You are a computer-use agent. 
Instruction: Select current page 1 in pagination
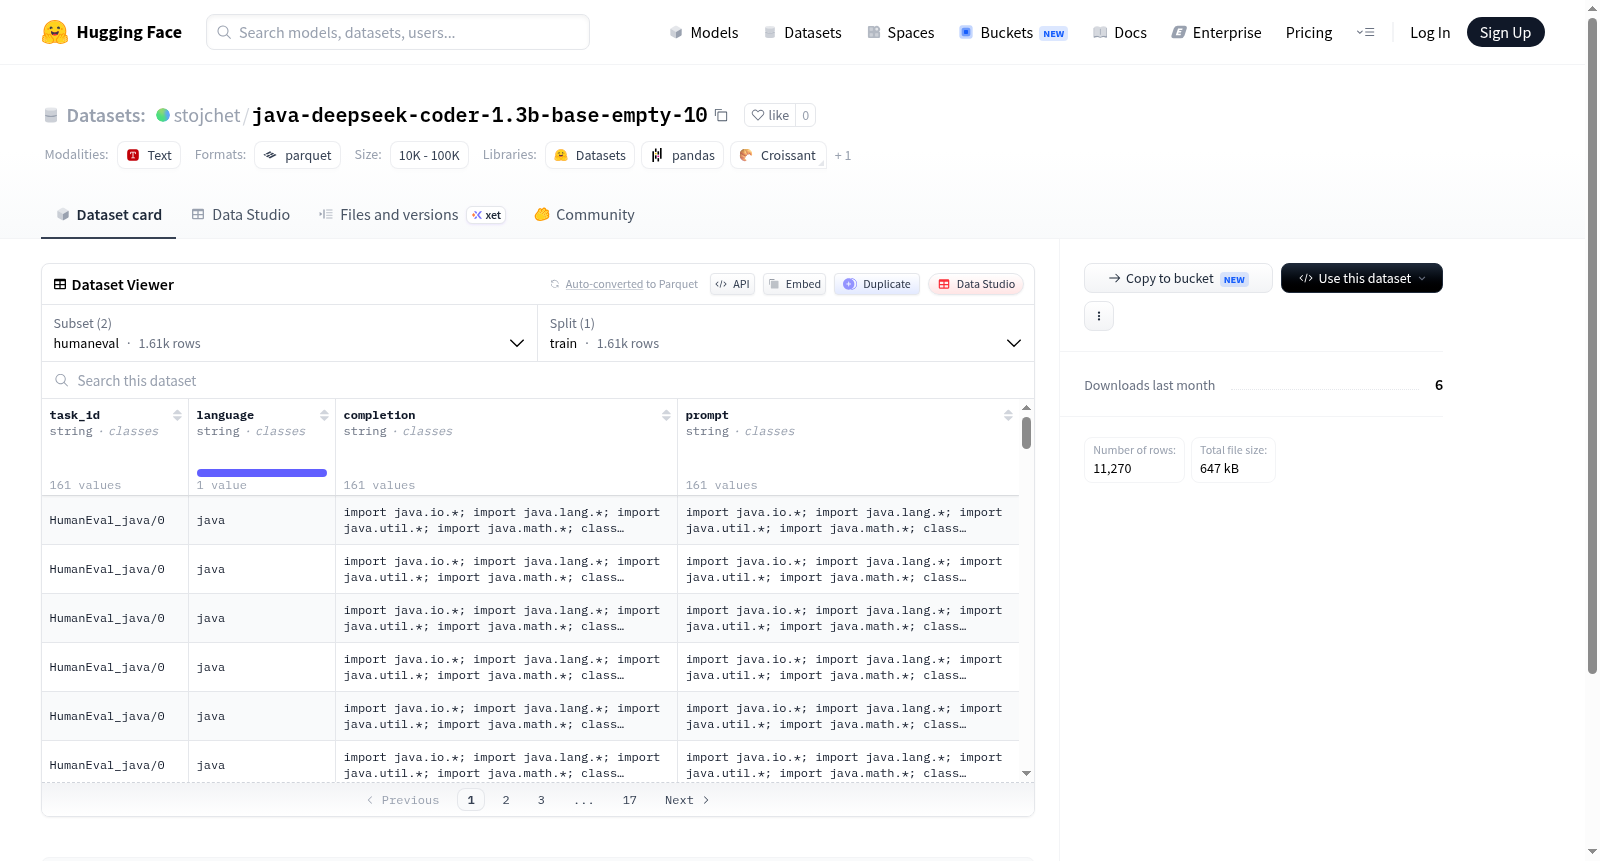471,800
